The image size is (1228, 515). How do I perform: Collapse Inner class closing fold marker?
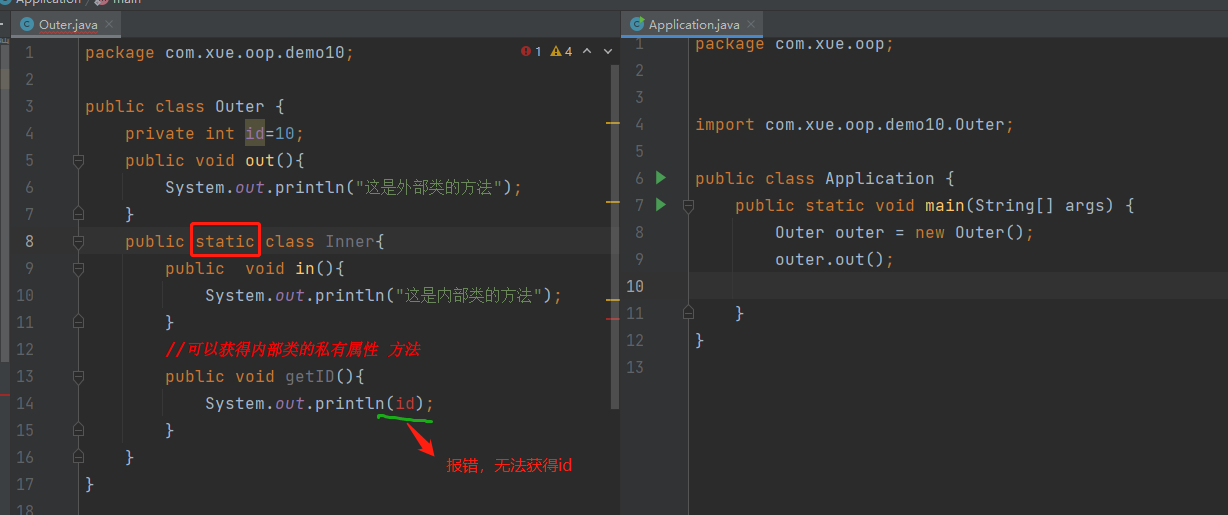(x=78, y=457)
